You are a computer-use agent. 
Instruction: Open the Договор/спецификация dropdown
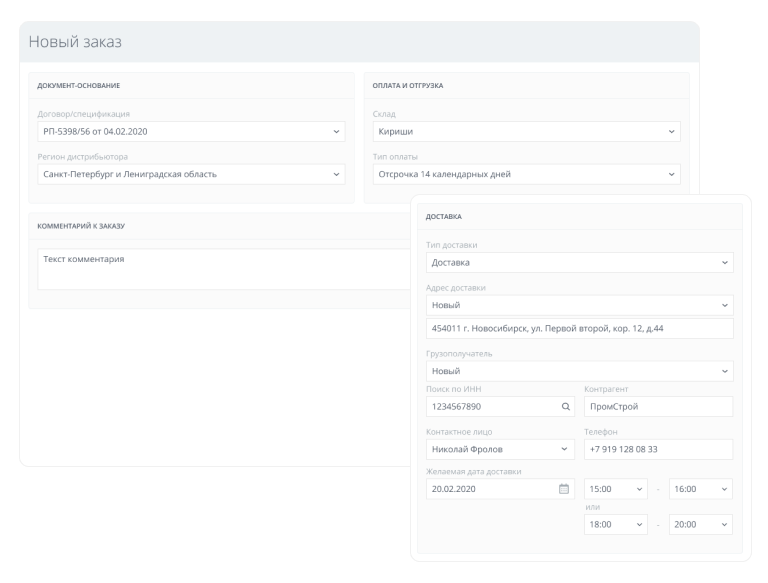[191, 132]
